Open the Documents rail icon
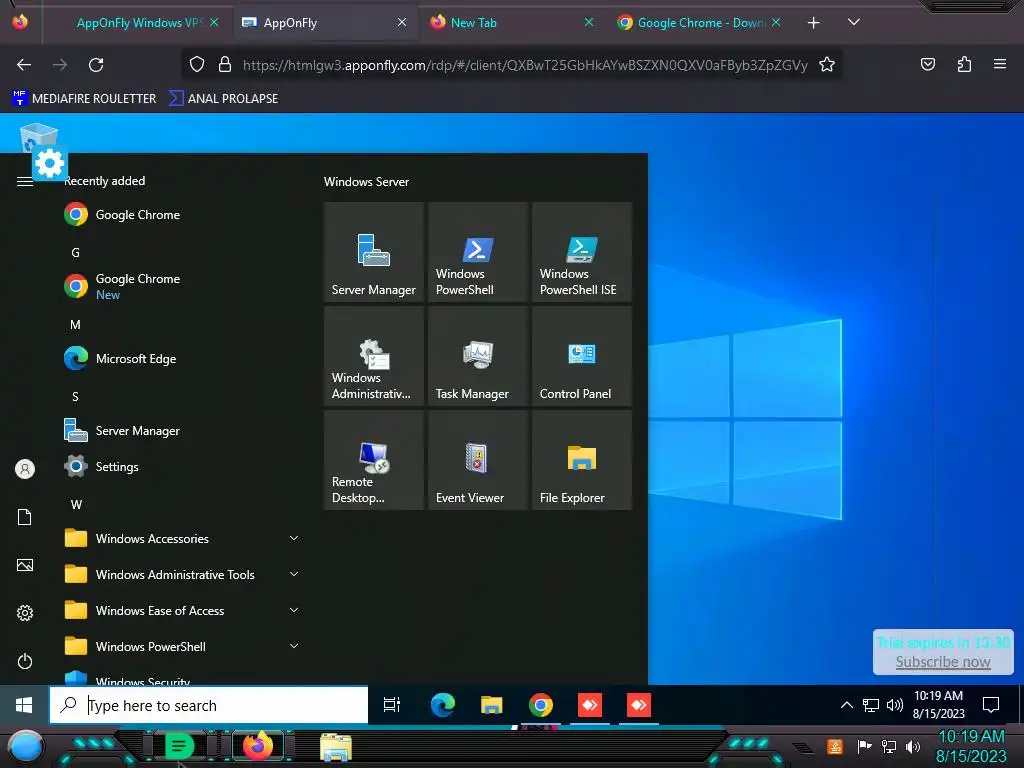The image size is (1024, 768). [x=25, y=517]
